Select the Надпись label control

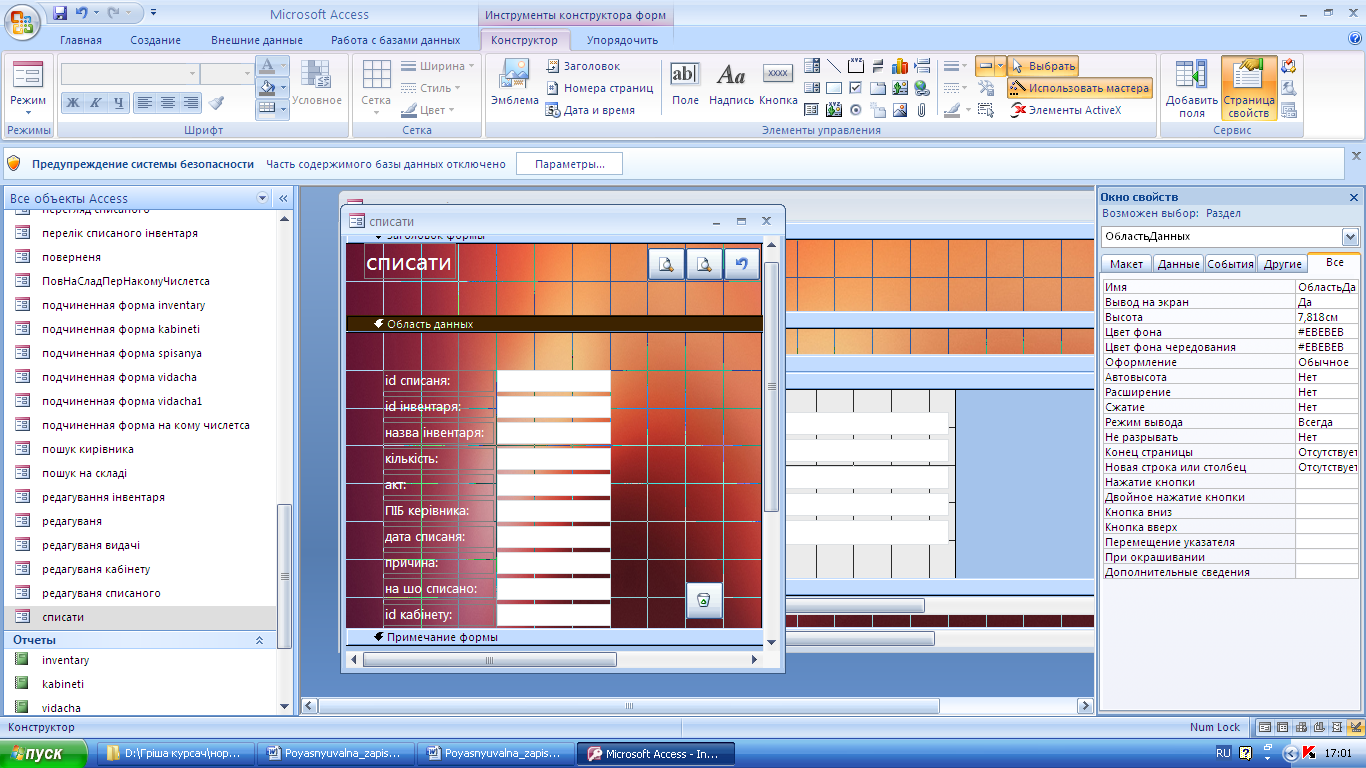pos(731,83)
